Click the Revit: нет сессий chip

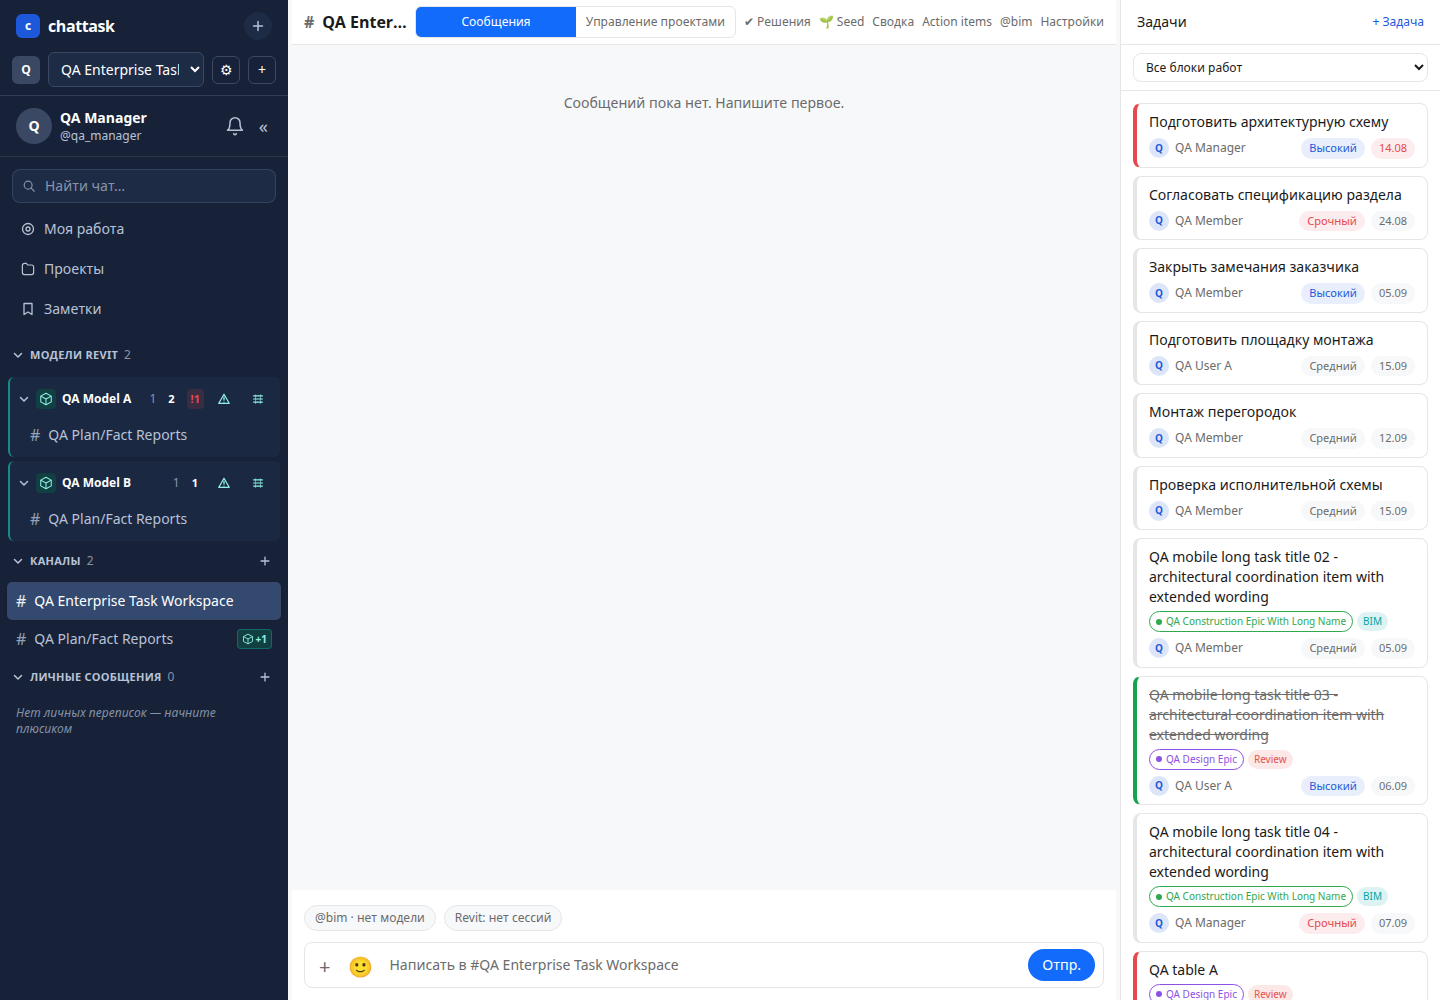click(x=503, y=918)
